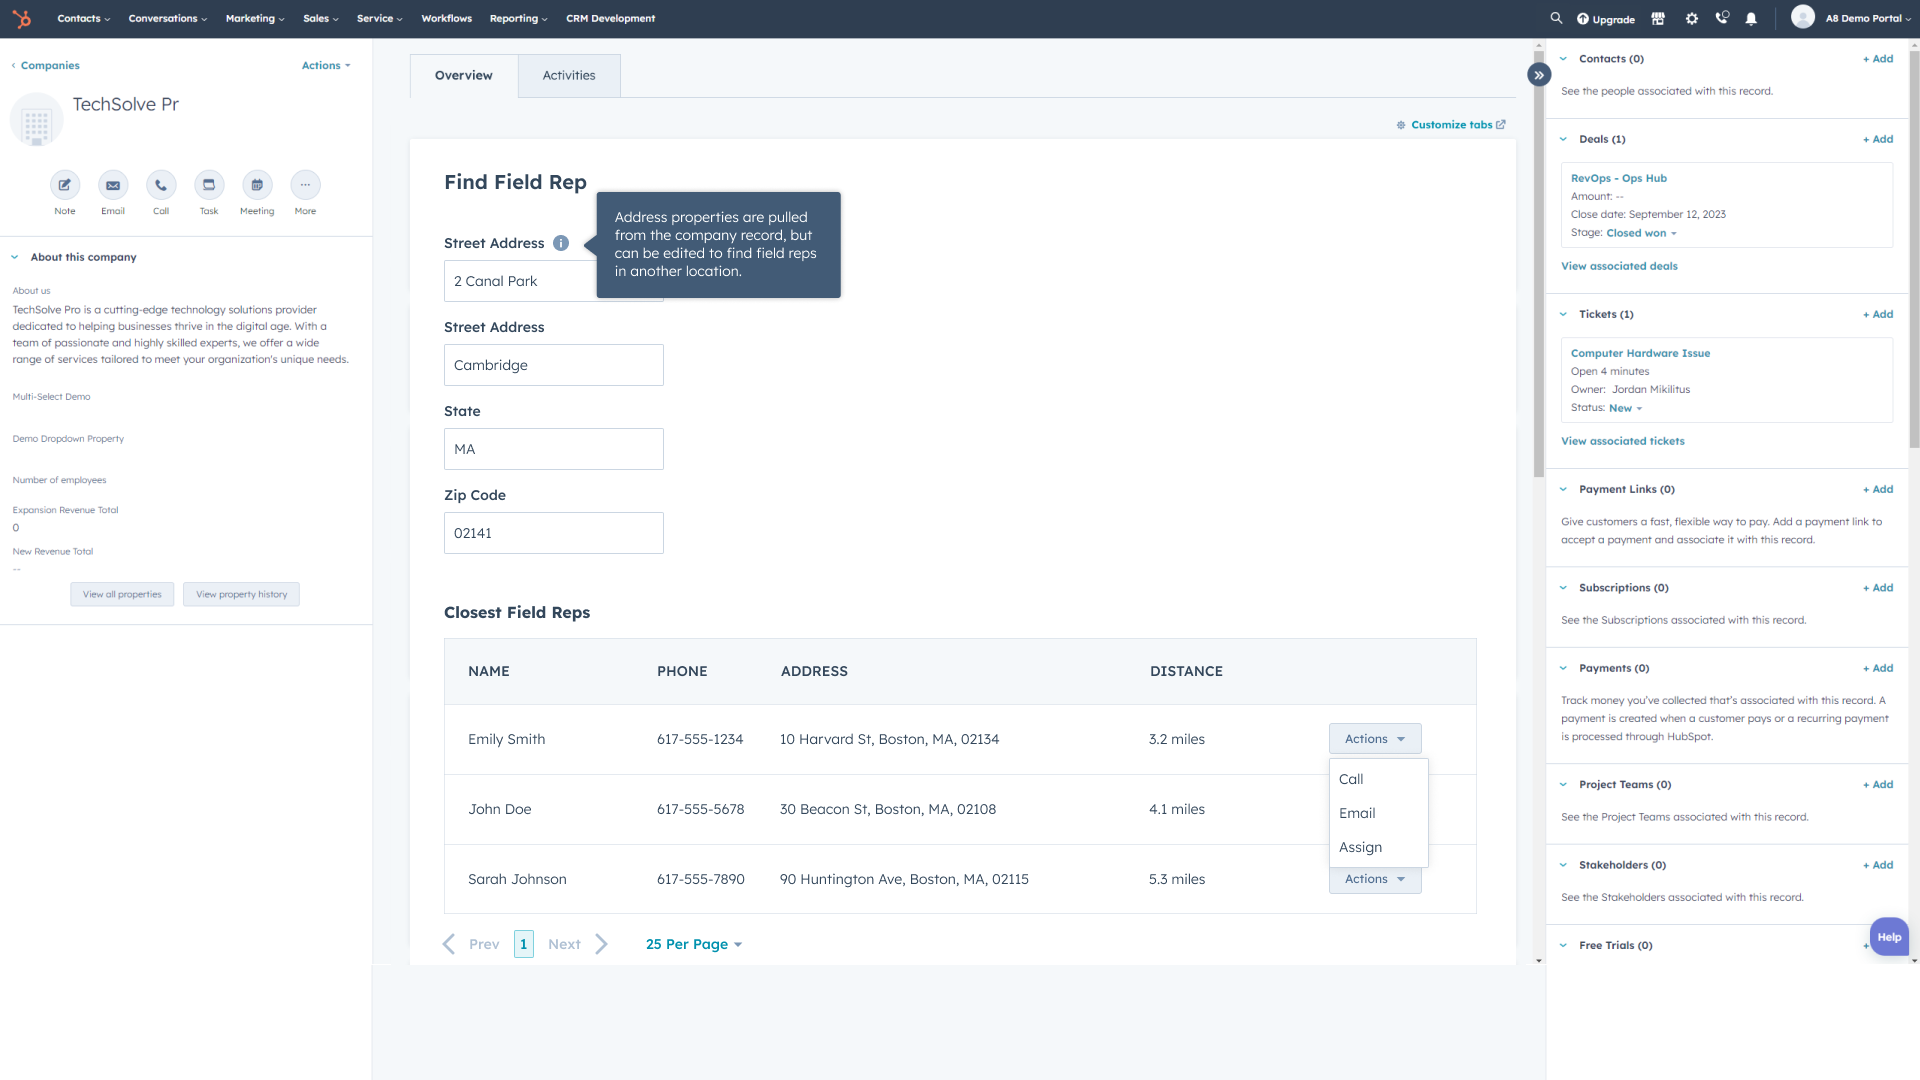The width and height of the screenshot is (1920, 1080).
Task: Collapse the Contacts (0) section
Action: (x=1563, y=59)
